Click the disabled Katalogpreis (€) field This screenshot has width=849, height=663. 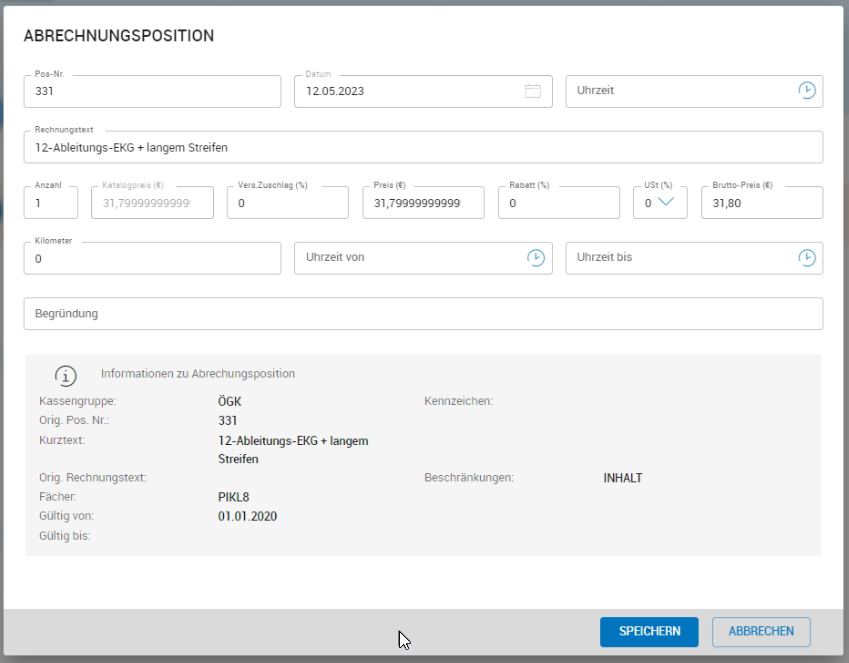(x=152, y=203)
